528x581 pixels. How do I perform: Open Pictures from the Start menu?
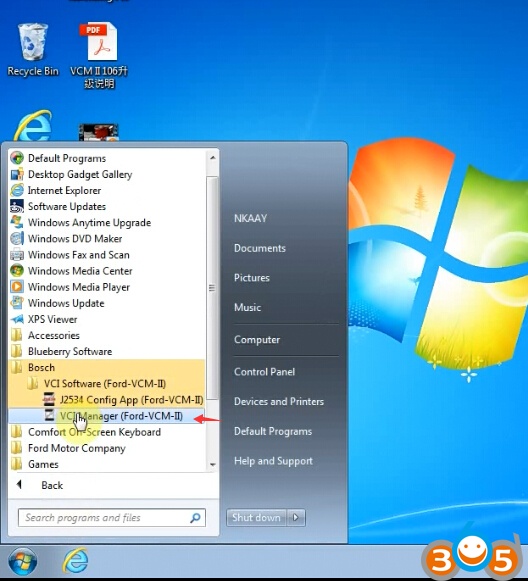coord(252,278)
